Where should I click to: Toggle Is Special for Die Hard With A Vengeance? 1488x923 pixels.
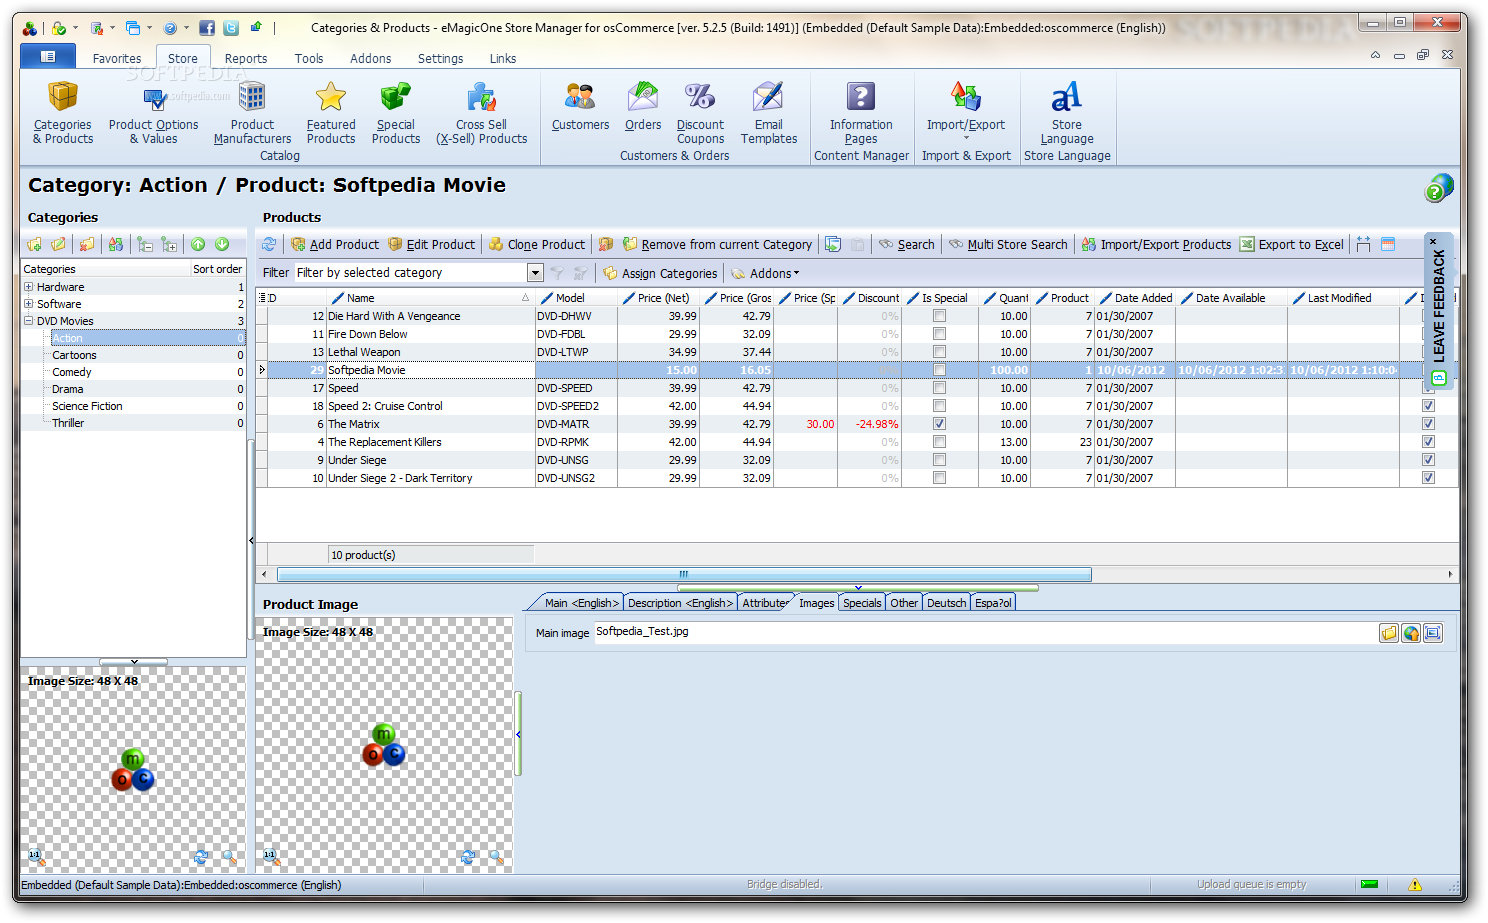click(939, 316)
